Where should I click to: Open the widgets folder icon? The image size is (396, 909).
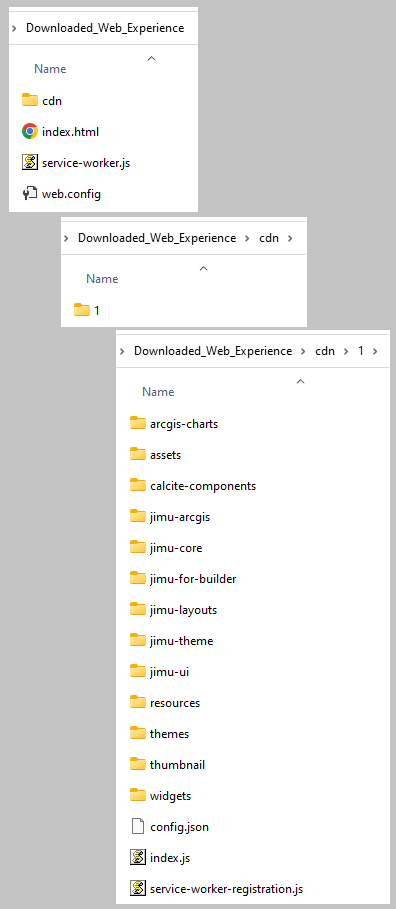click(x=138, y=795)
